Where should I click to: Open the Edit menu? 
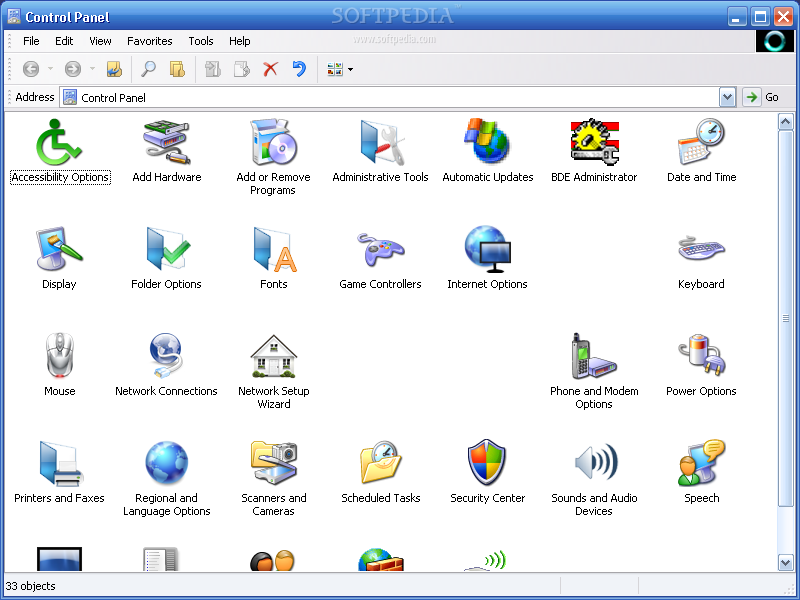pyautogui.click(x=64, y=41)
